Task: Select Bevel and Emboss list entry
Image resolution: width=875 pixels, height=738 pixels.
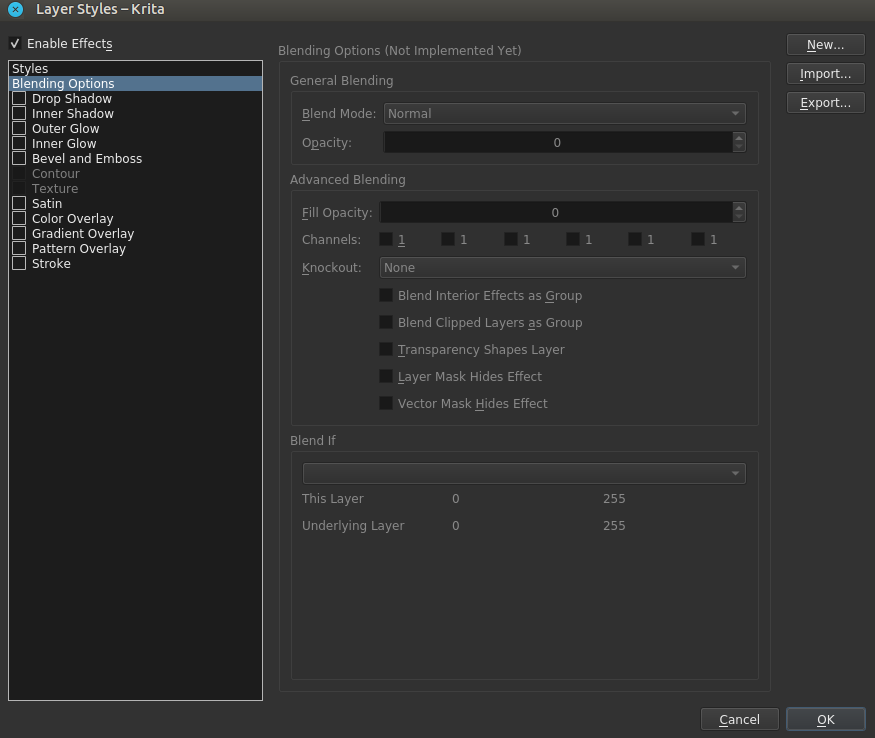Action: (87, 159)
